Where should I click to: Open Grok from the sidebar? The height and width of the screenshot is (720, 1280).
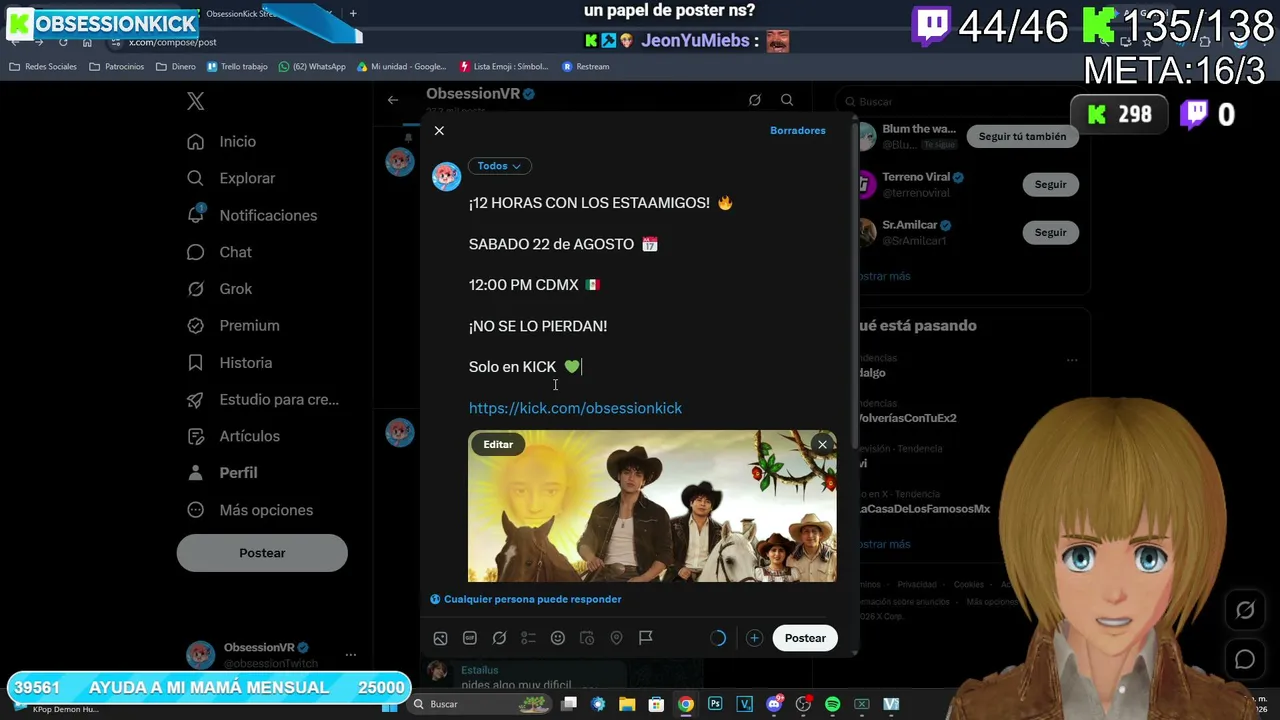pos(220,289)
